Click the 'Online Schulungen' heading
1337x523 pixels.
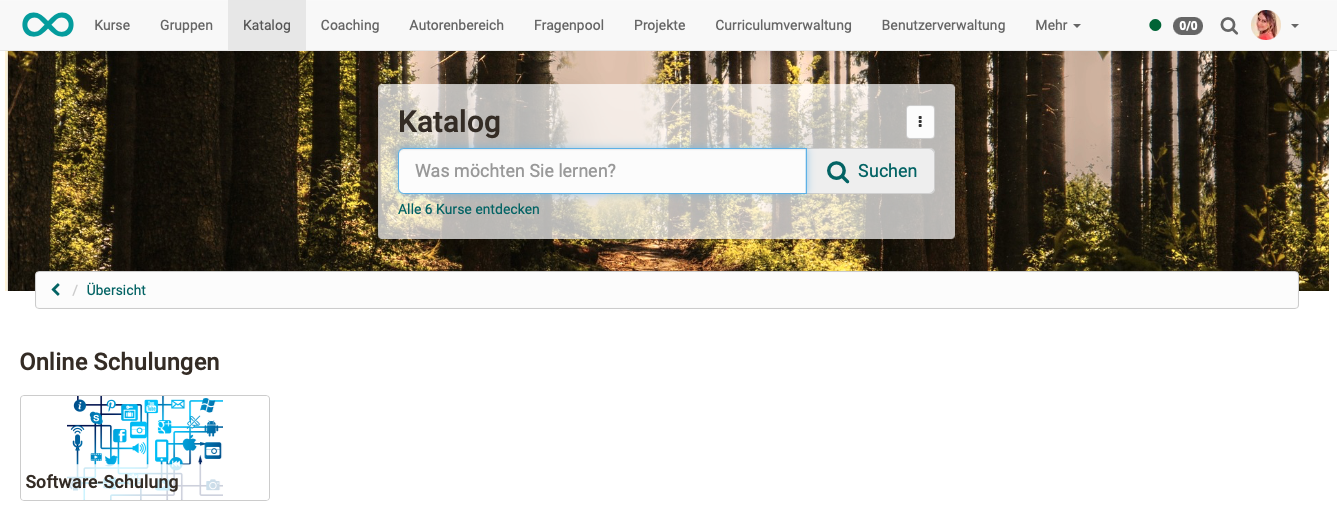(x=120, y=361)
